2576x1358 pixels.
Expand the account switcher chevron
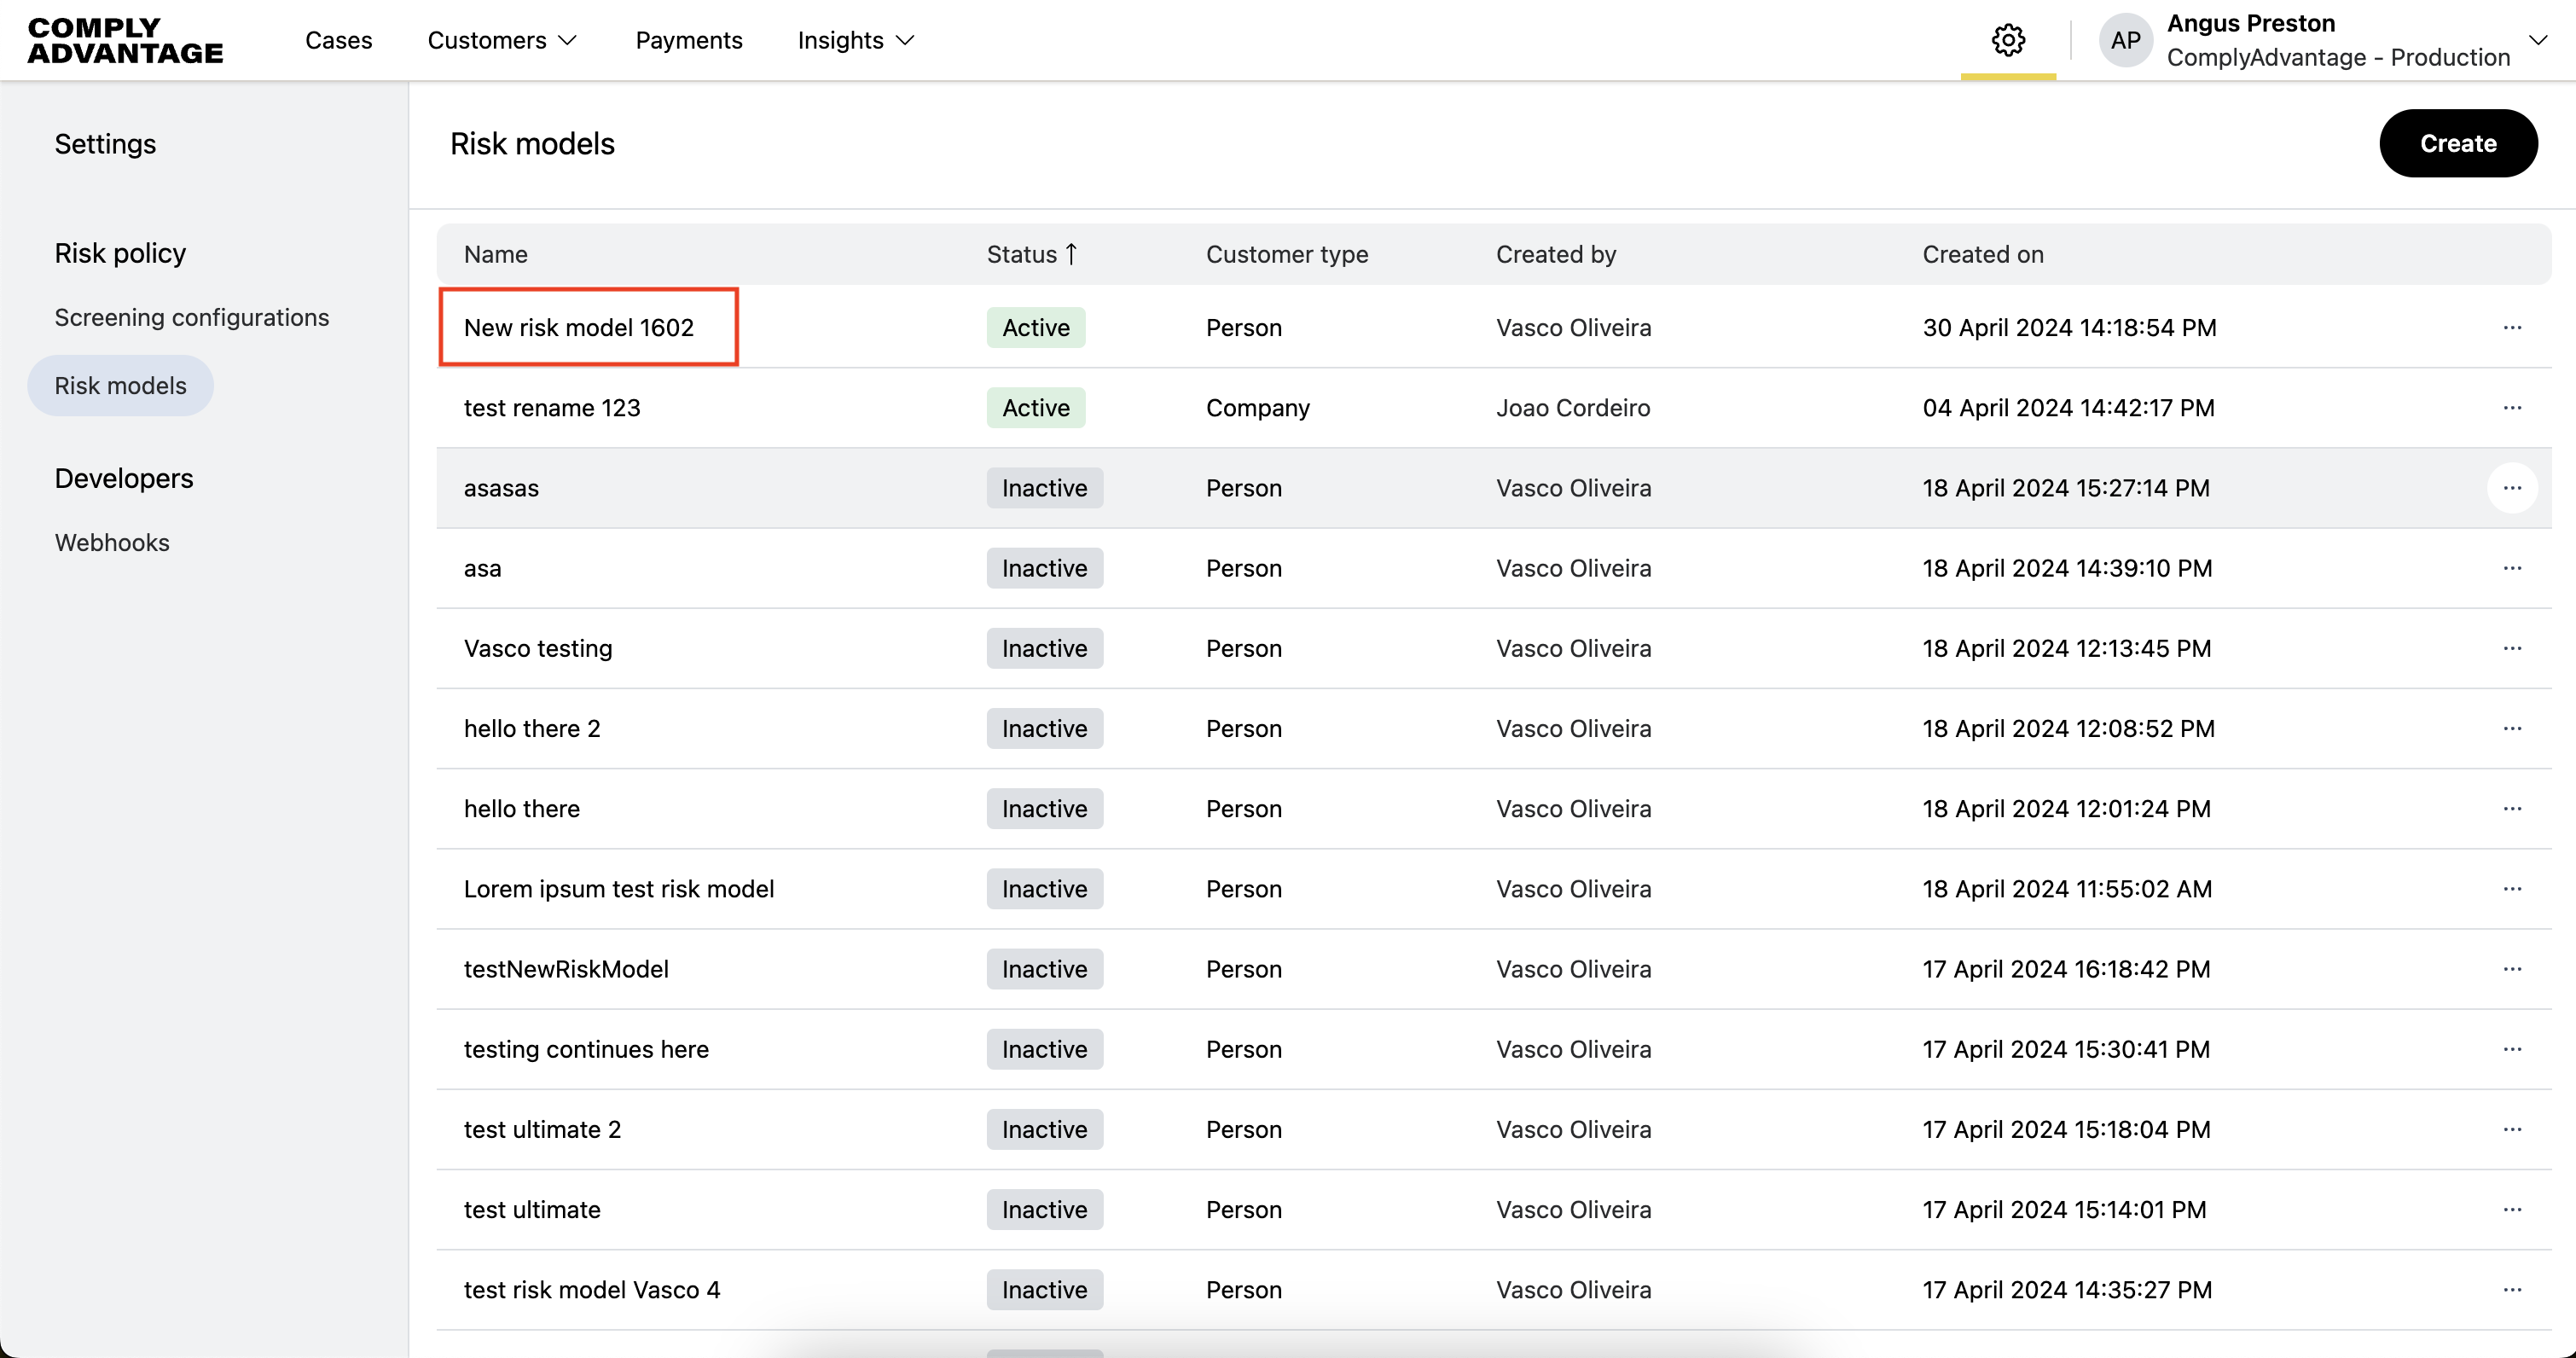[2537, 40]
